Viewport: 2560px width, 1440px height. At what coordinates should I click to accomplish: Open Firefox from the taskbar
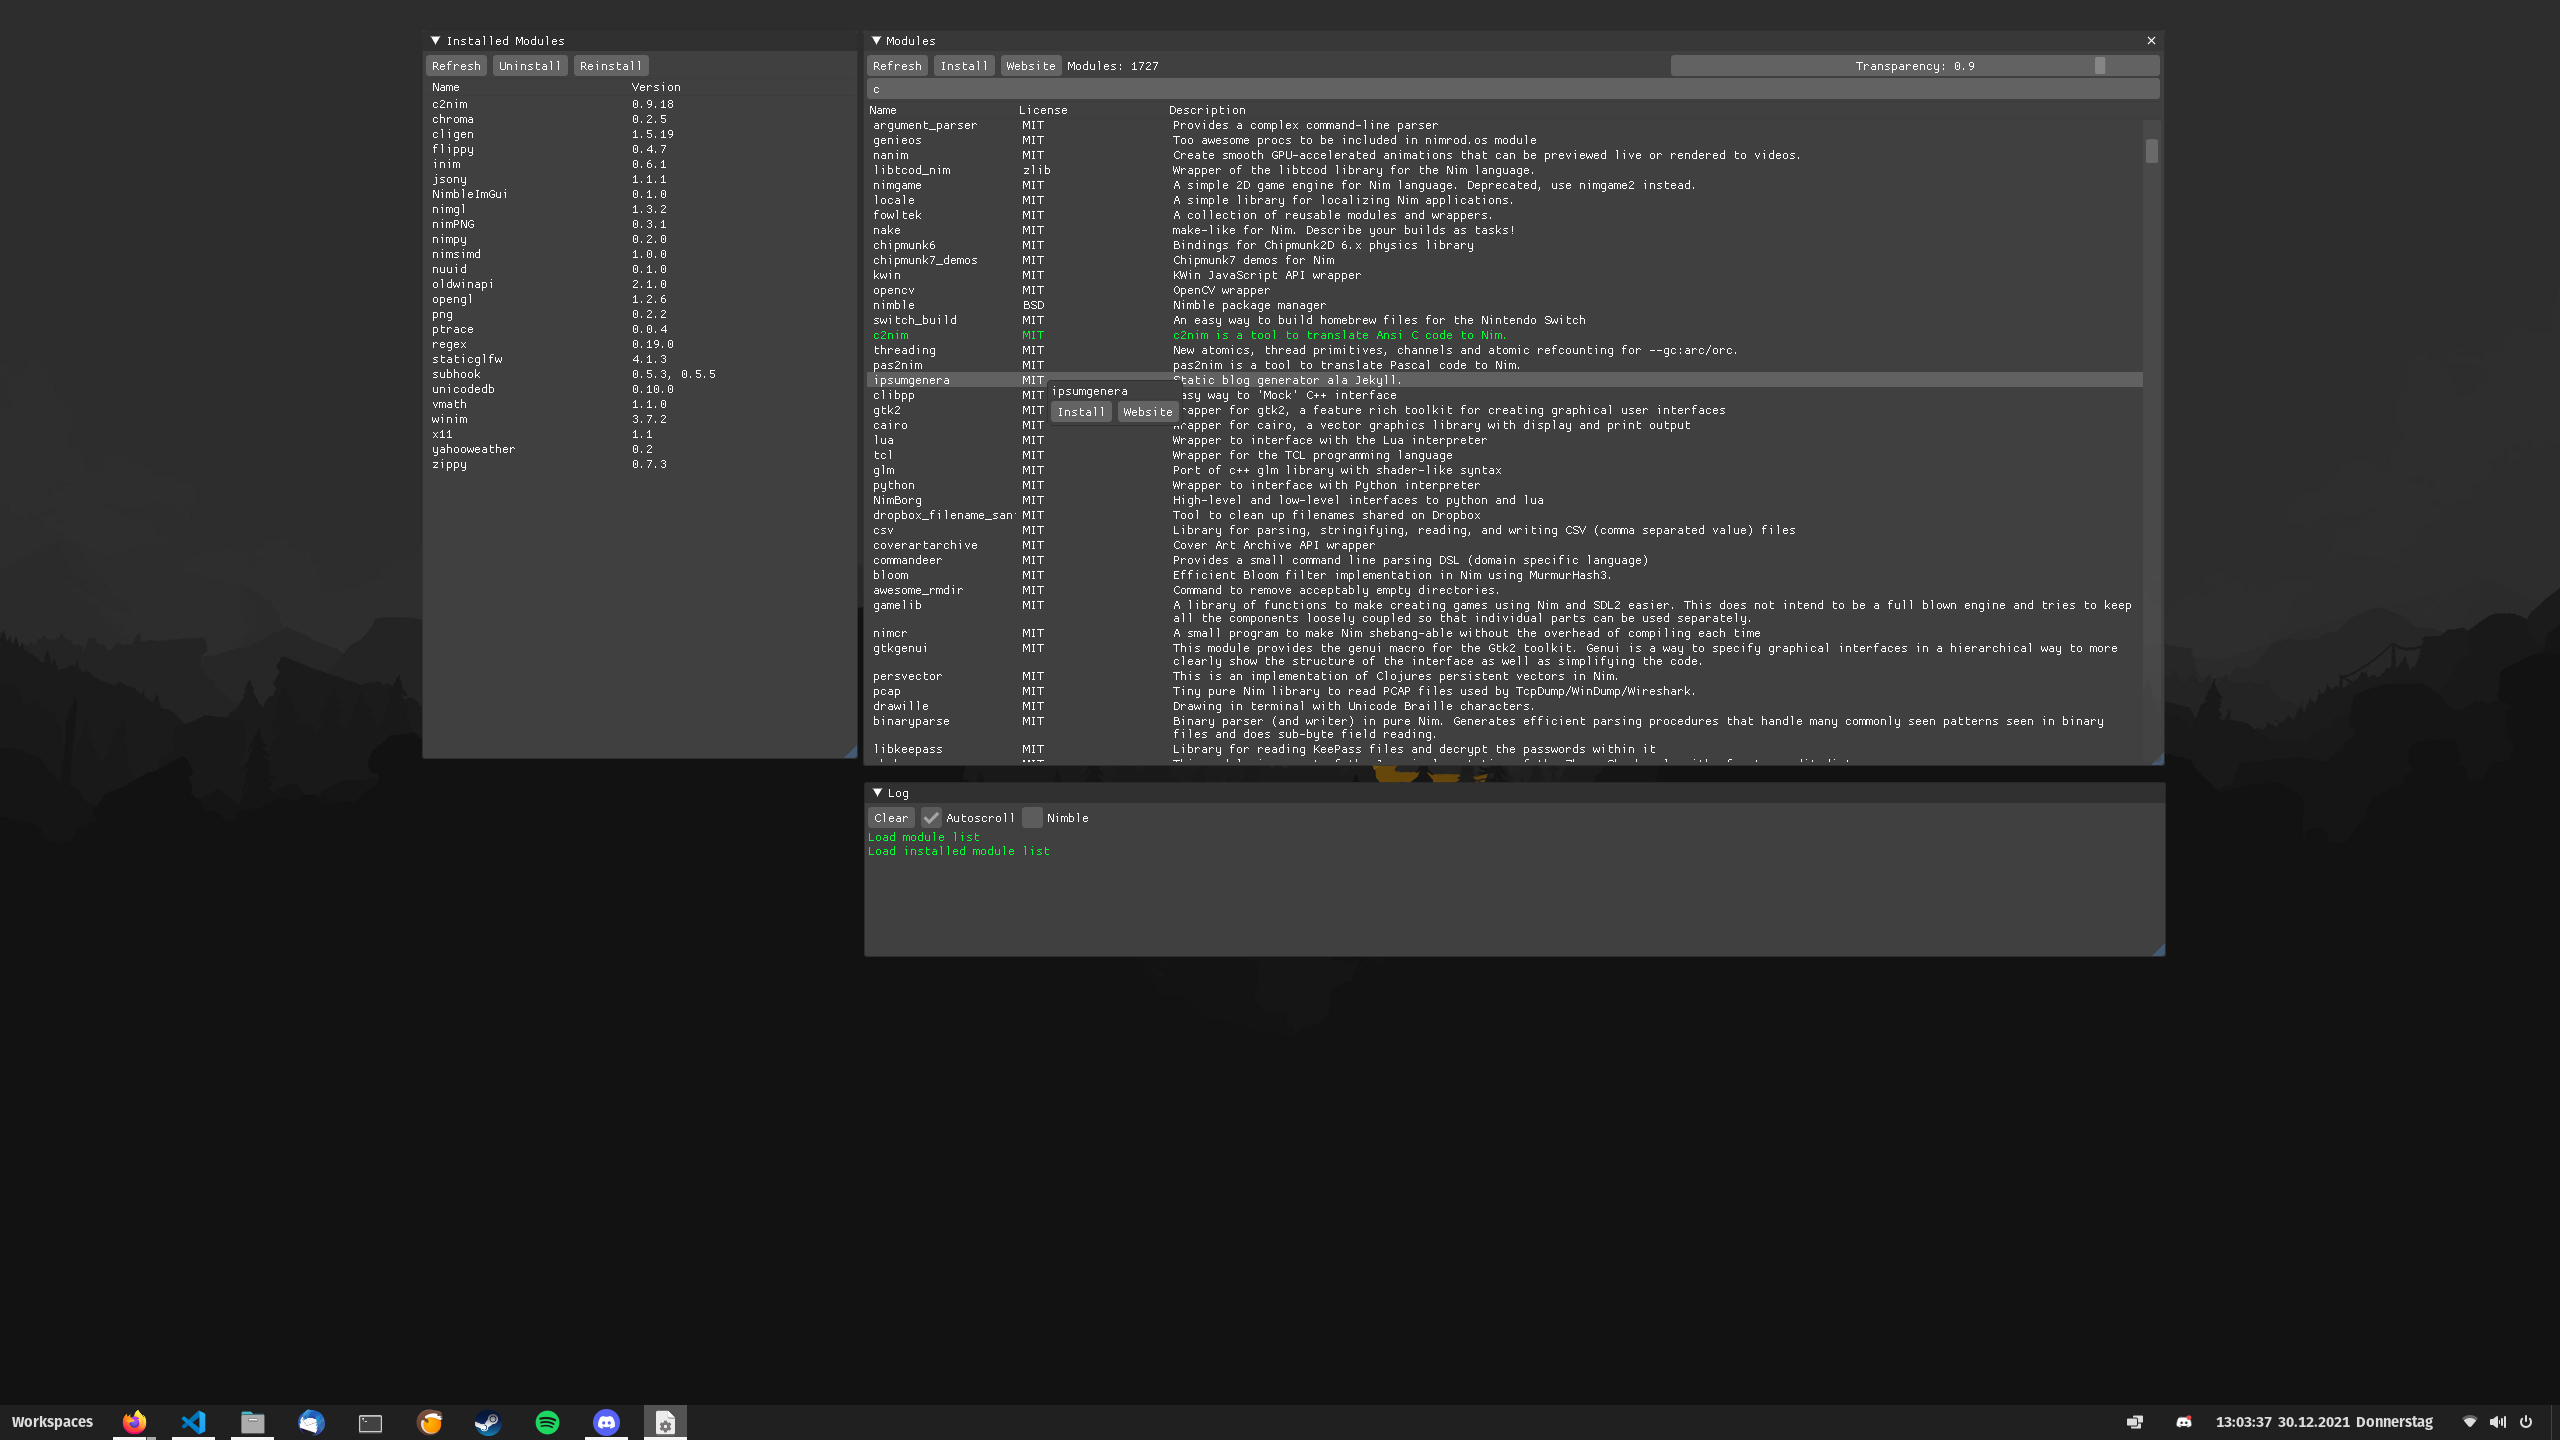(134, 1422)
